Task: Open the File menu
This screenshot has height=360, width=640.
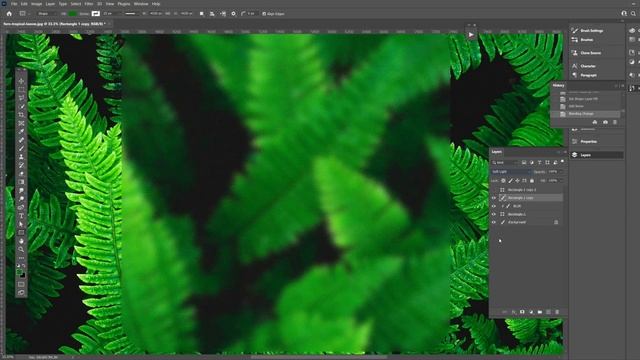Action: click(x=14, y=4)
